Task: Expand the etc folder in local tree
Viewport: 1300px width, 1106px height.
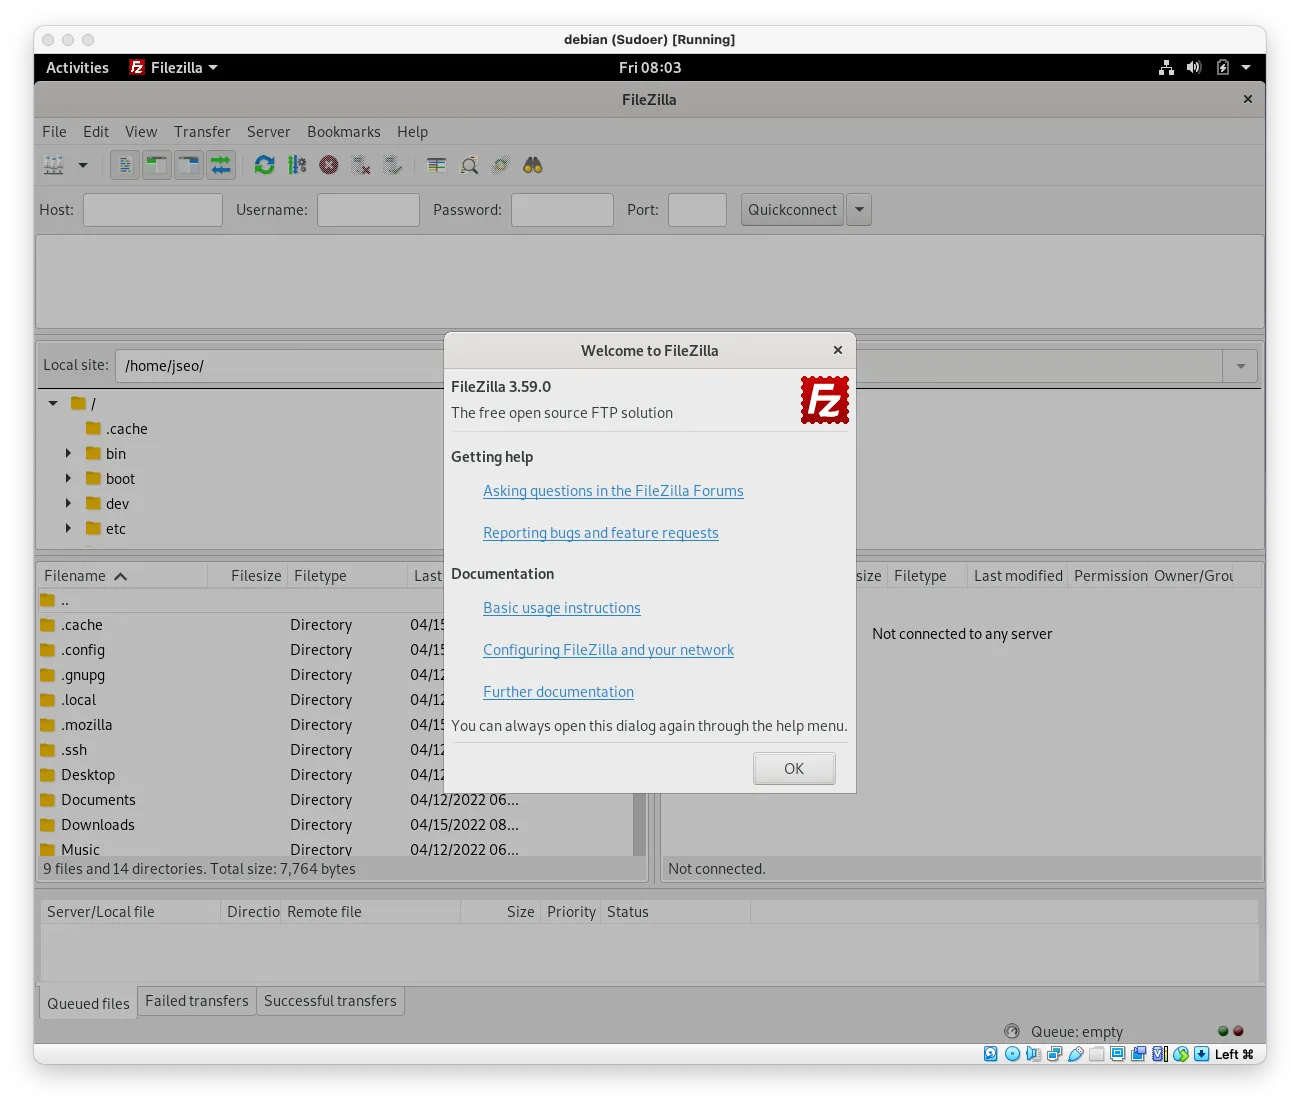Action: 68,528
